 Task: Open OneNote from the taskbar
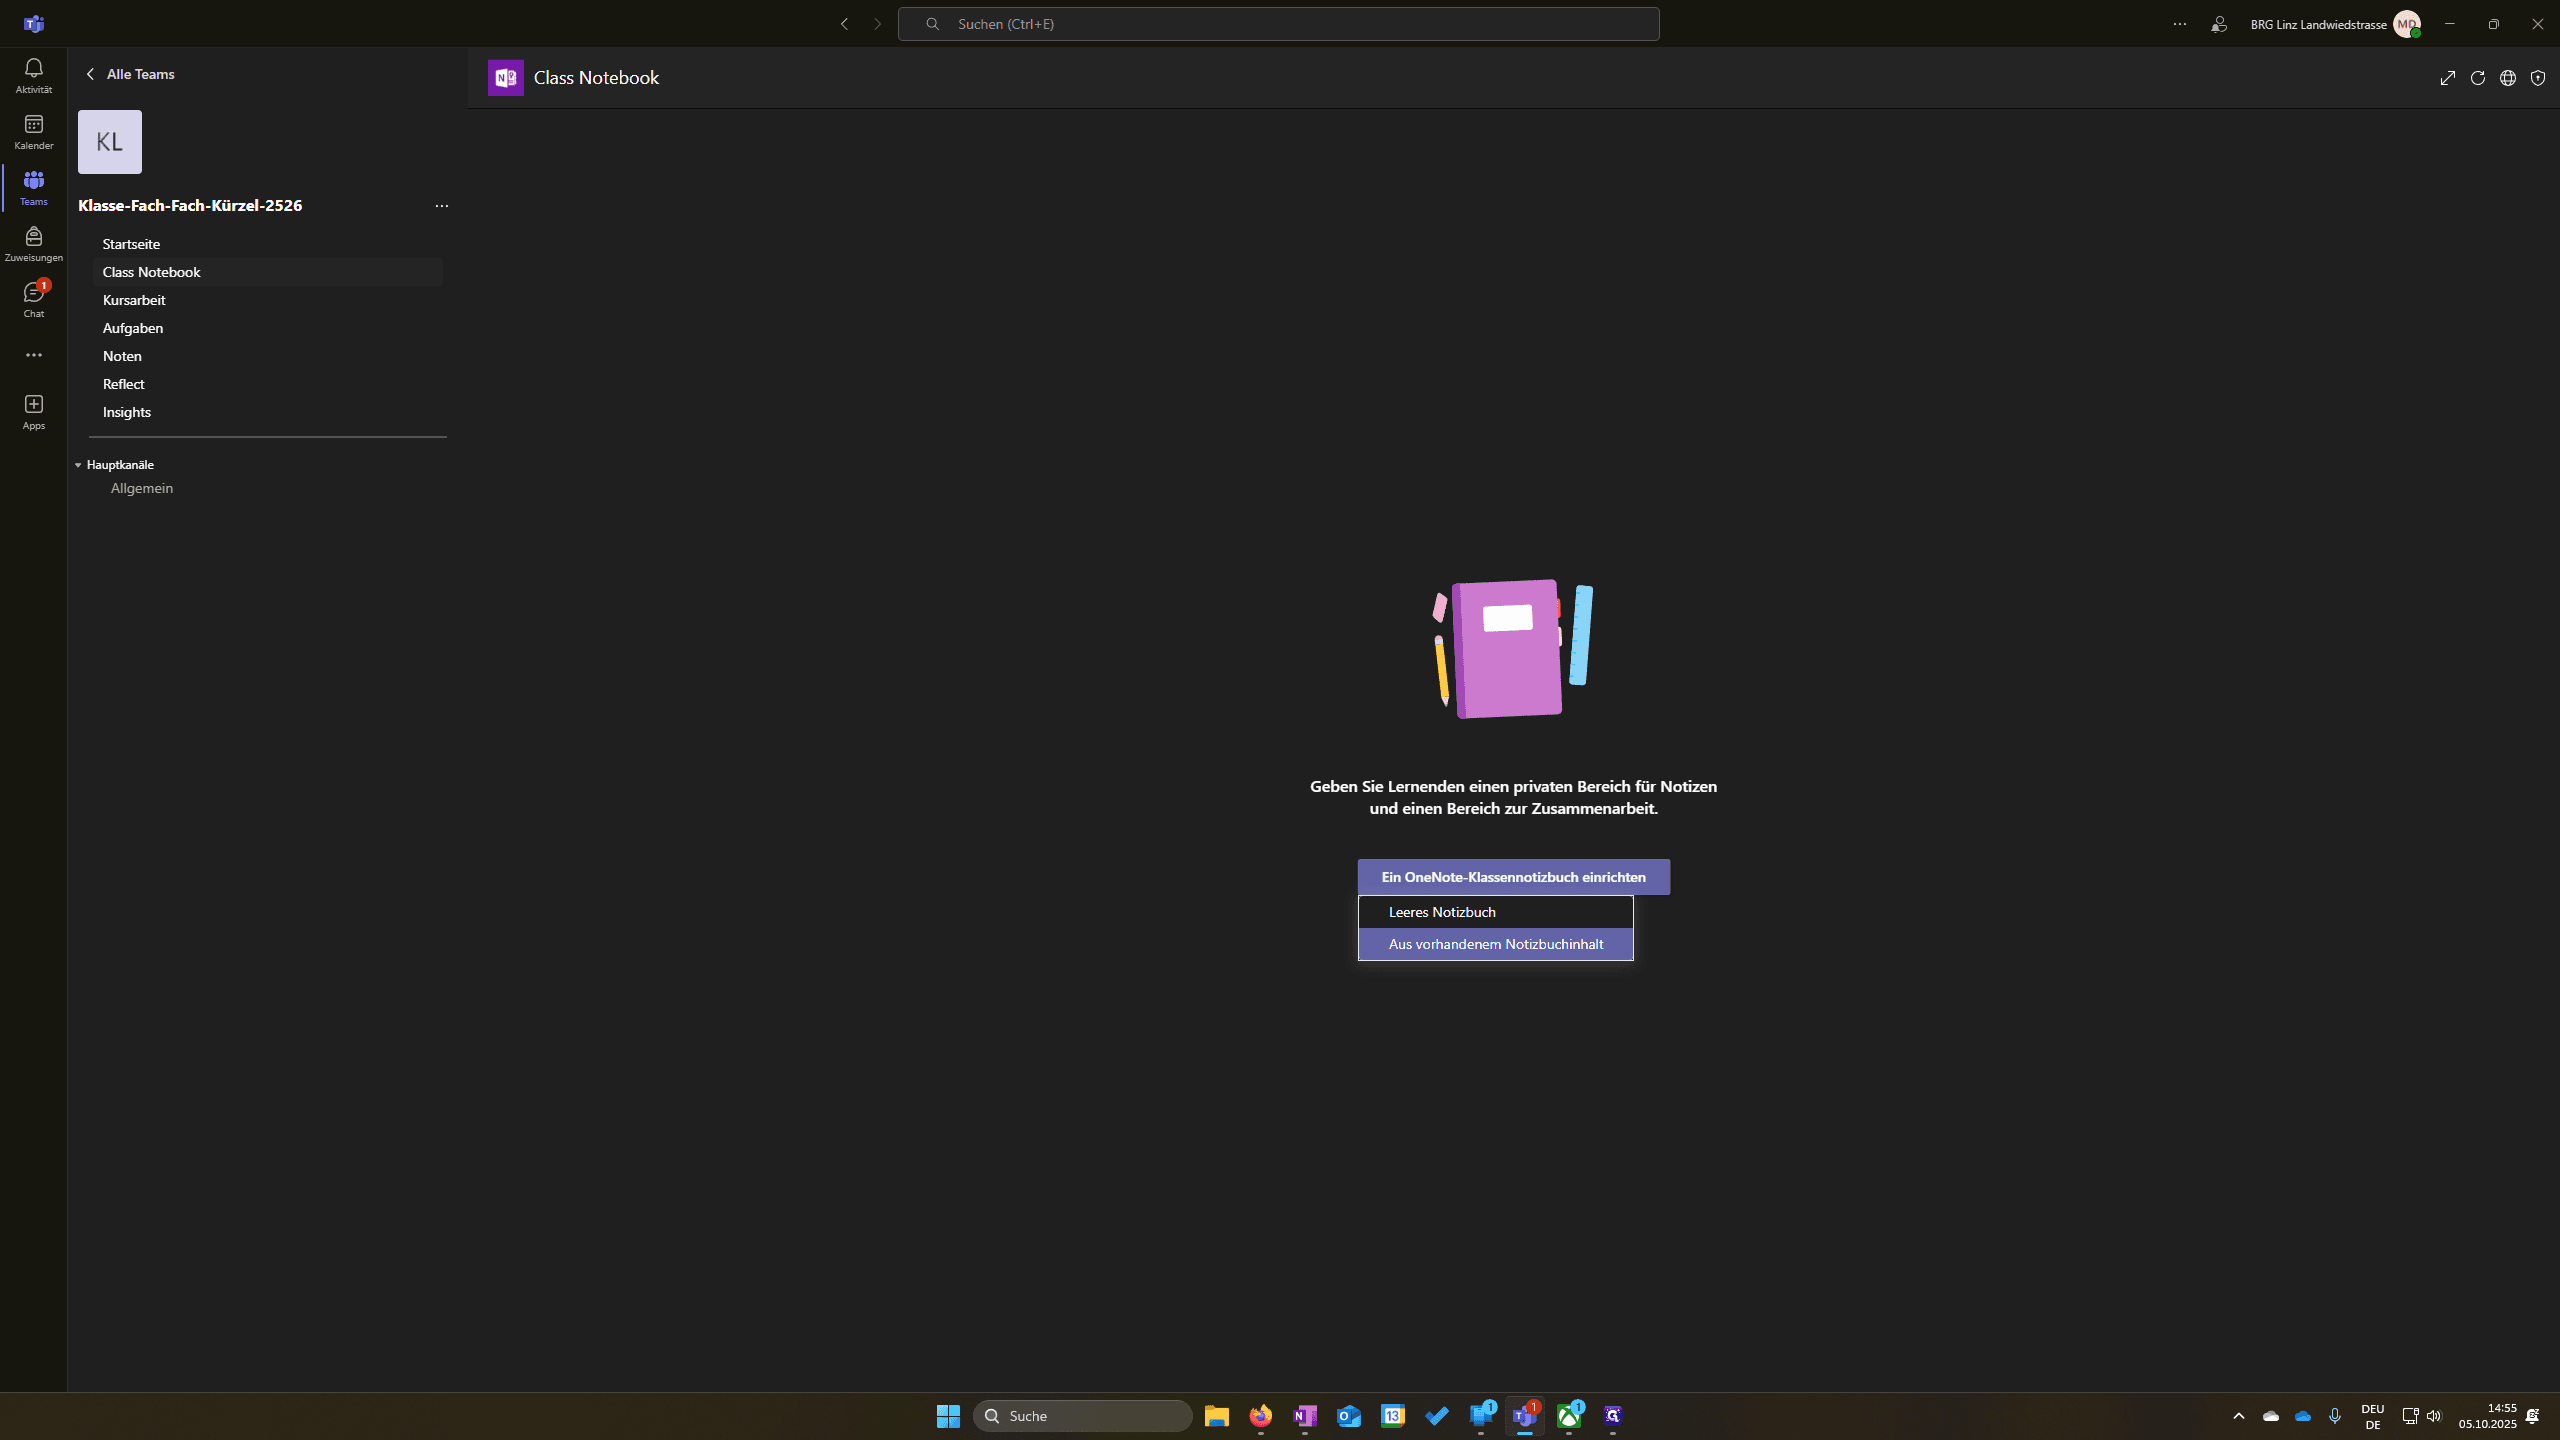1304,1416
